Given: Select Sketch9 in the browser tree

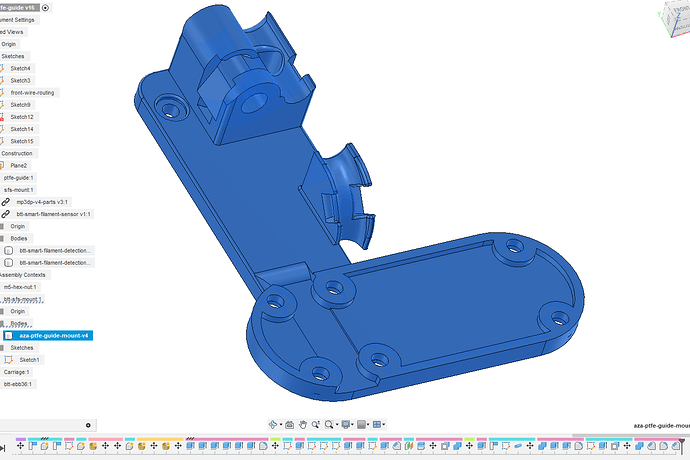Looking at the screenshot, I should pyautogui.click(x=21, y=105).
